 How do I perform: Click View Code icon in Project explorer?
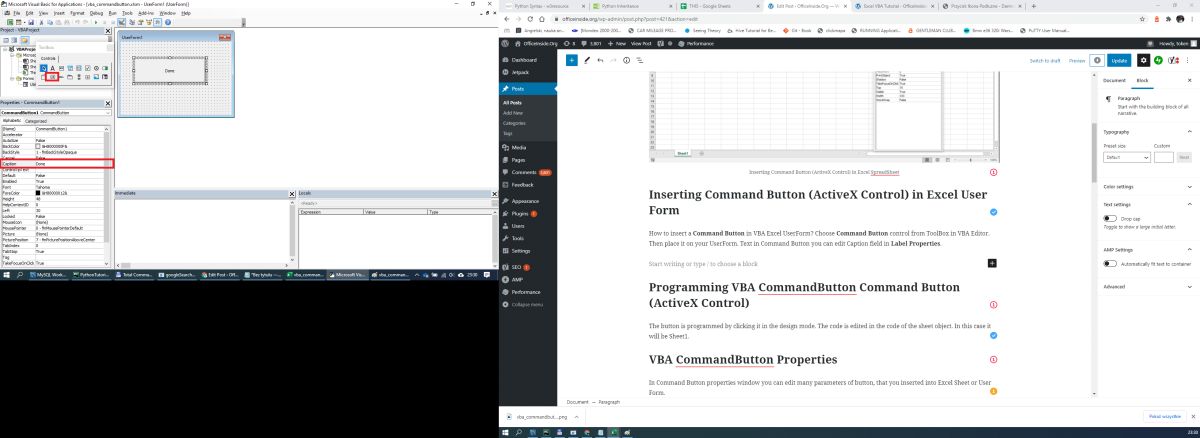coord(6,40)
